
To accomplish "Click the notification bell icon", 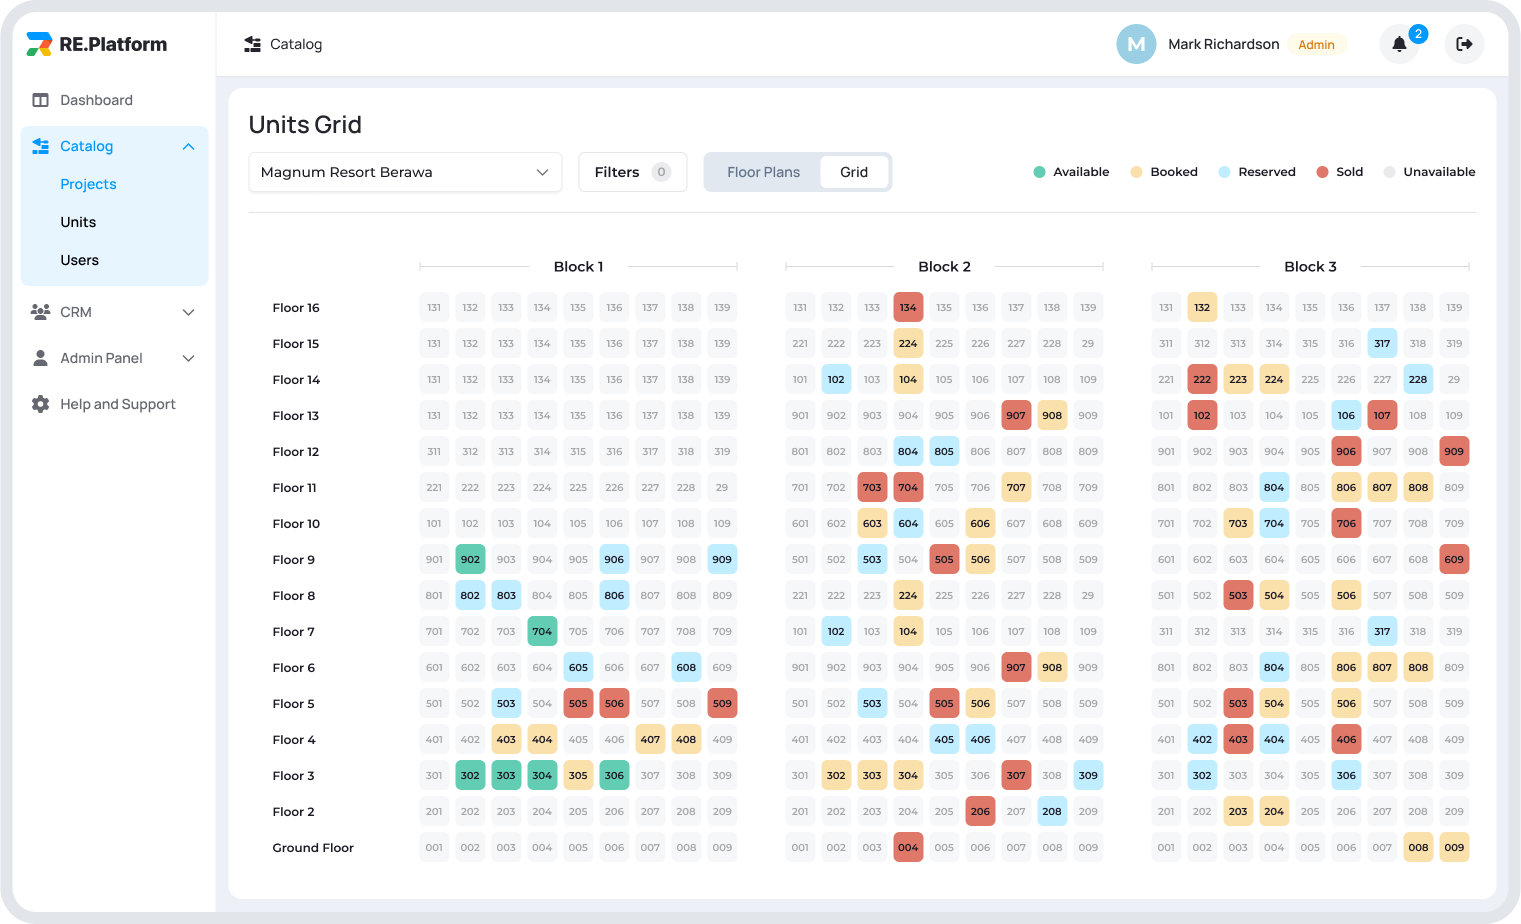I will pyautogui.click(x=1399, y=44).
